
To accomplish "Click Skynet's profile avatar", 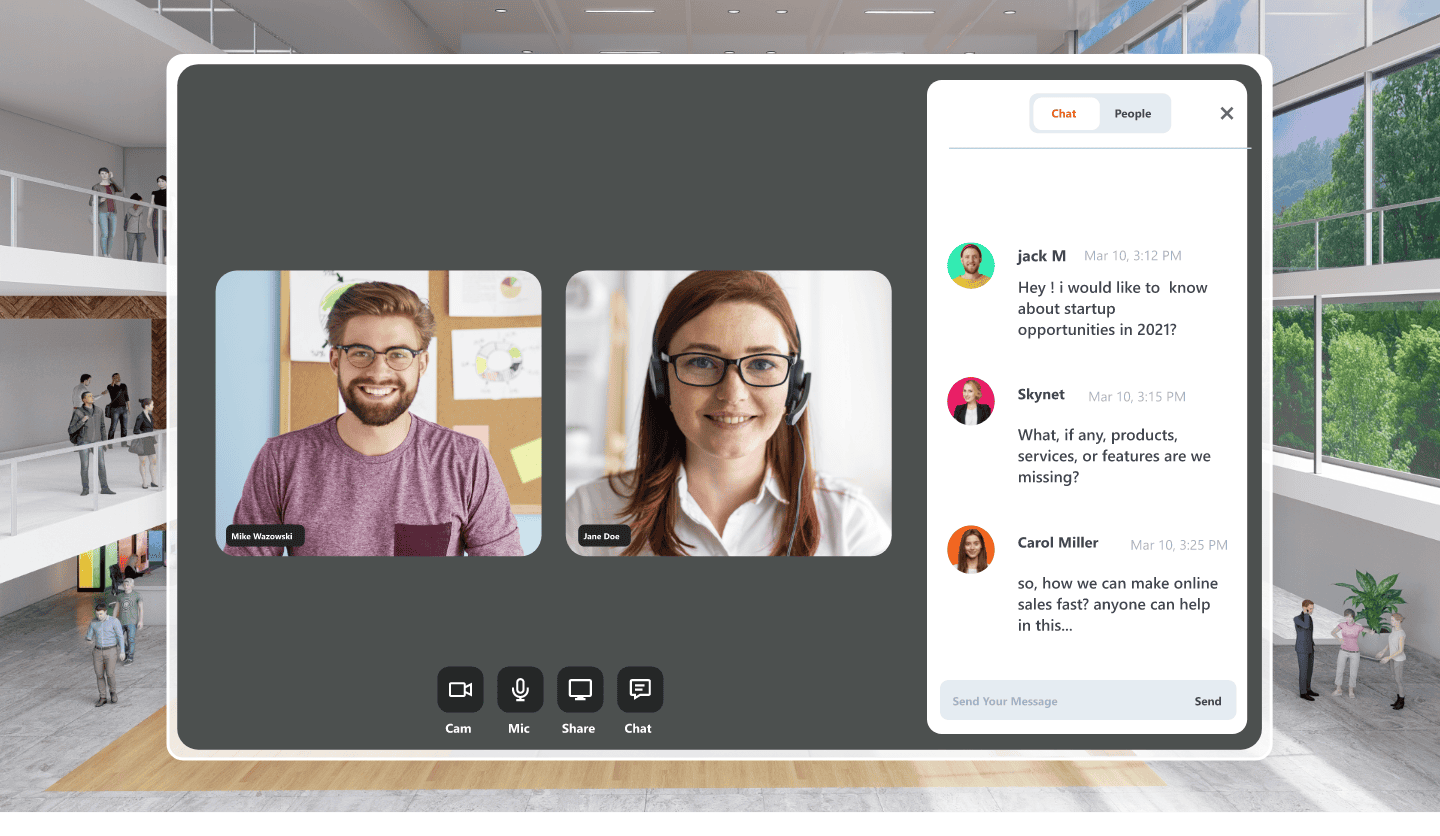I will point(970,400).
